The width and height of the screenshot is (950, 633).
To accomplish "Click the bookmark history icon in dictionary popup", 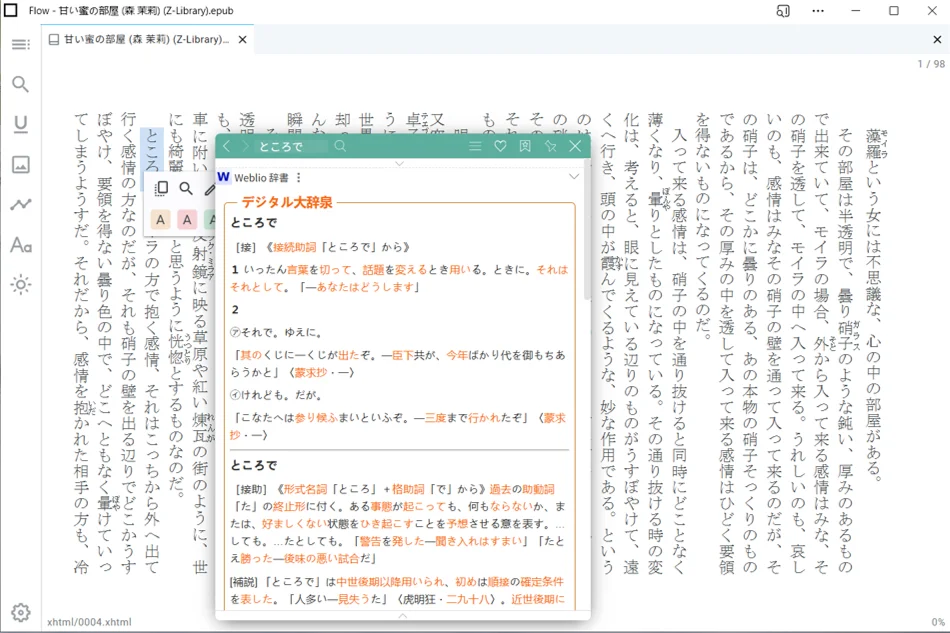I will coord(525,146).
